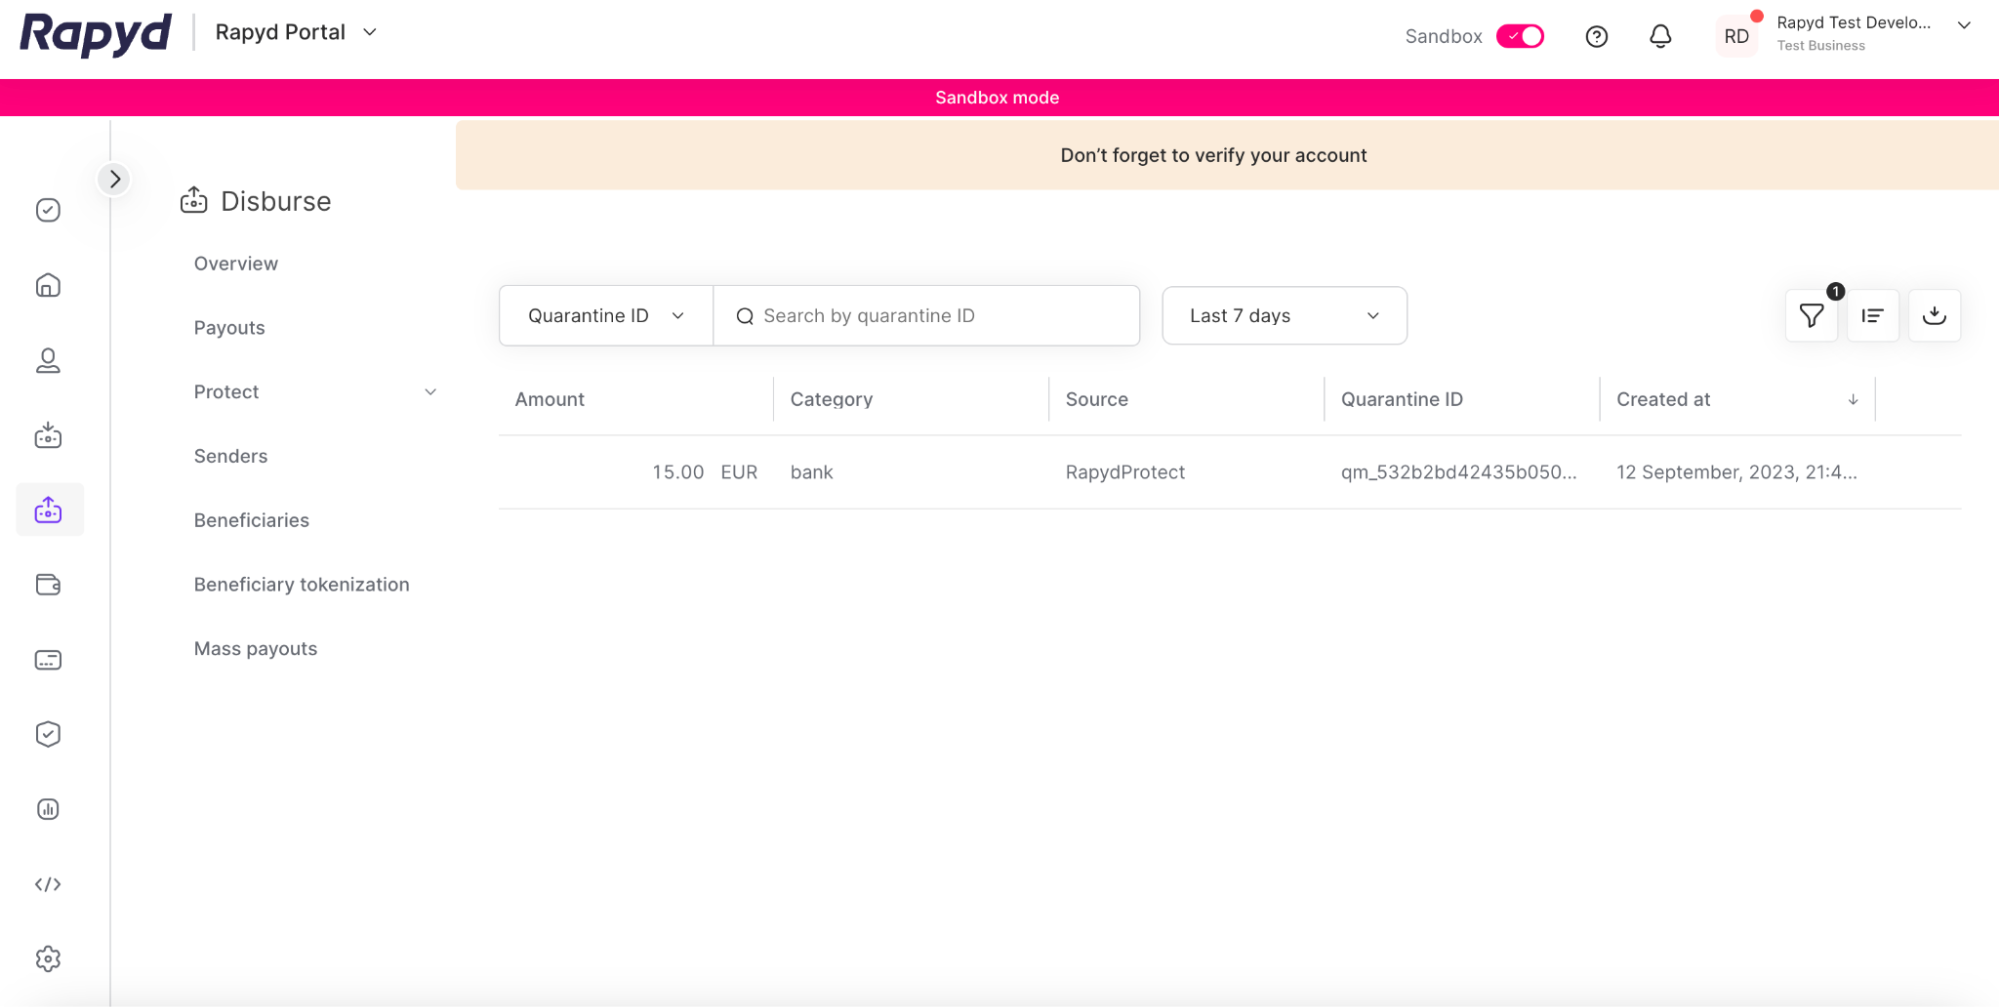1999x1008 pixels.
Task: Open the help question mark icon
Action: 1596,36
